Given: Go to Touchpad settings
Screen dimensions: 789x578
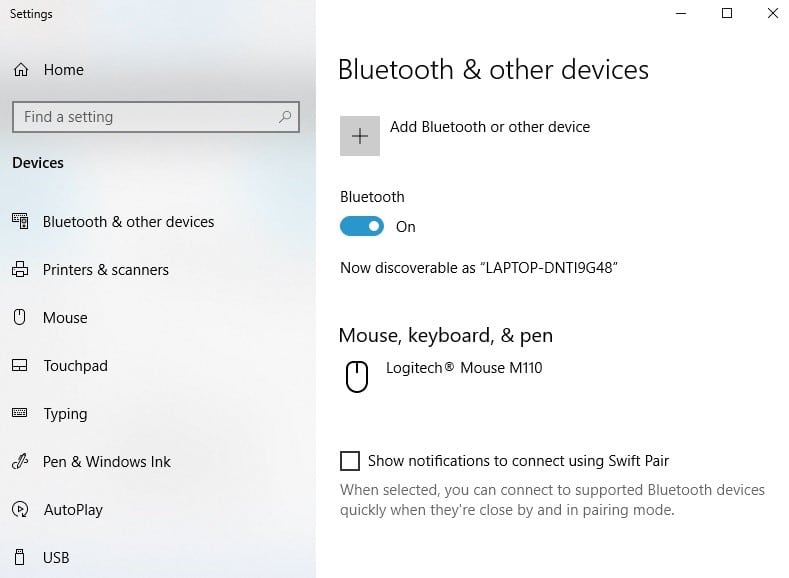Looking at the screenshot, I should tap(75, 366).
